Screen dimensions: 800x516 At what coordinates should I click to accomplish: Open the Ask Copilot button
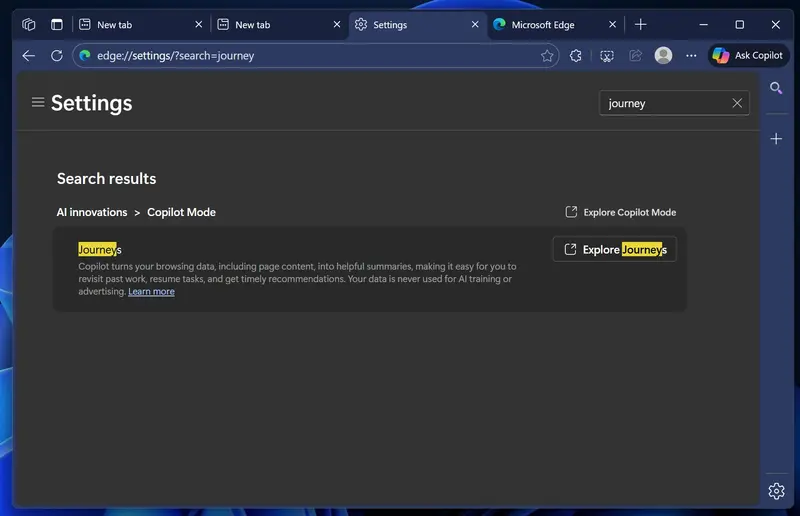tap(748, 56)
